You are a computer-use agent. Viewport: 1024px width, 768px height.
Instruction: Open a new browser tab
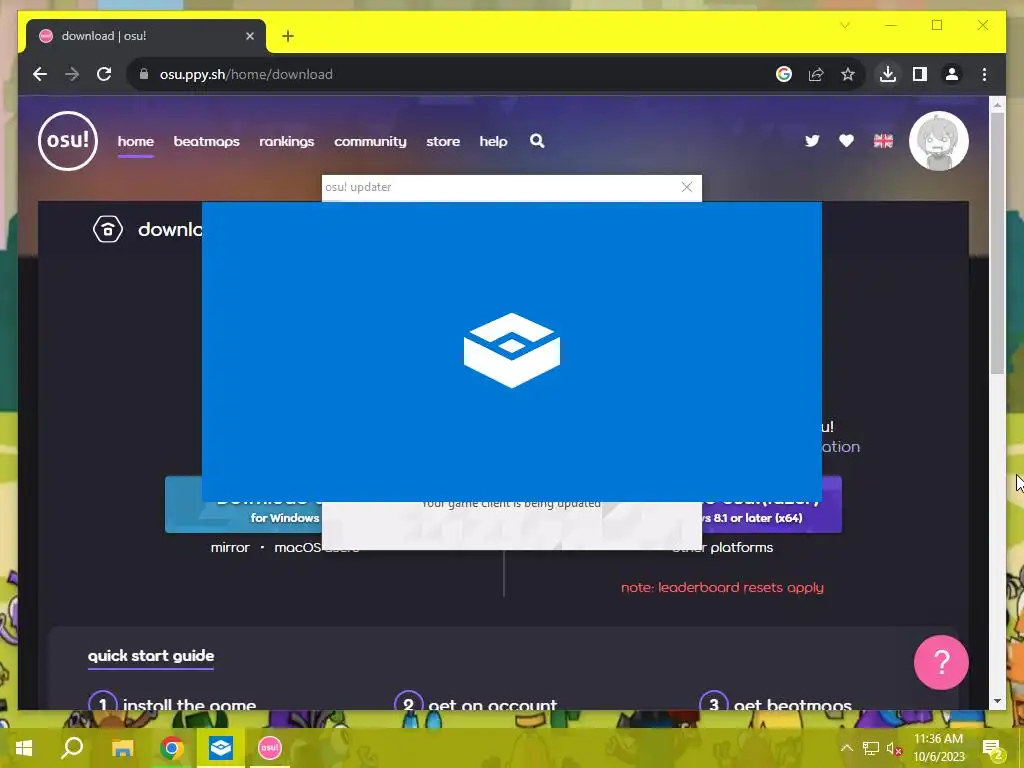288,36
